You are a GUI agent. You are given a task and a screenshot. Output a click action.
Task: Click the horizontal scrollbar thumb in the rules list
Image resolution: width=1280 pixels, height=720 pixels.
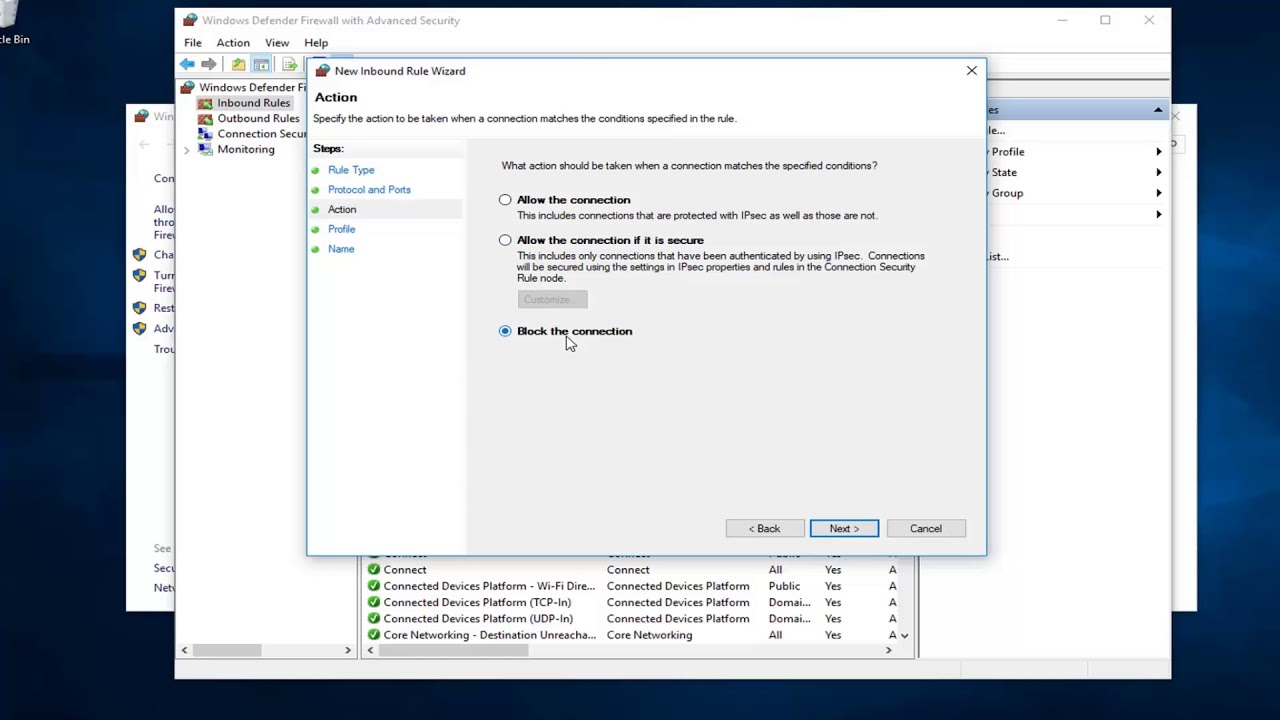(453, 650)
